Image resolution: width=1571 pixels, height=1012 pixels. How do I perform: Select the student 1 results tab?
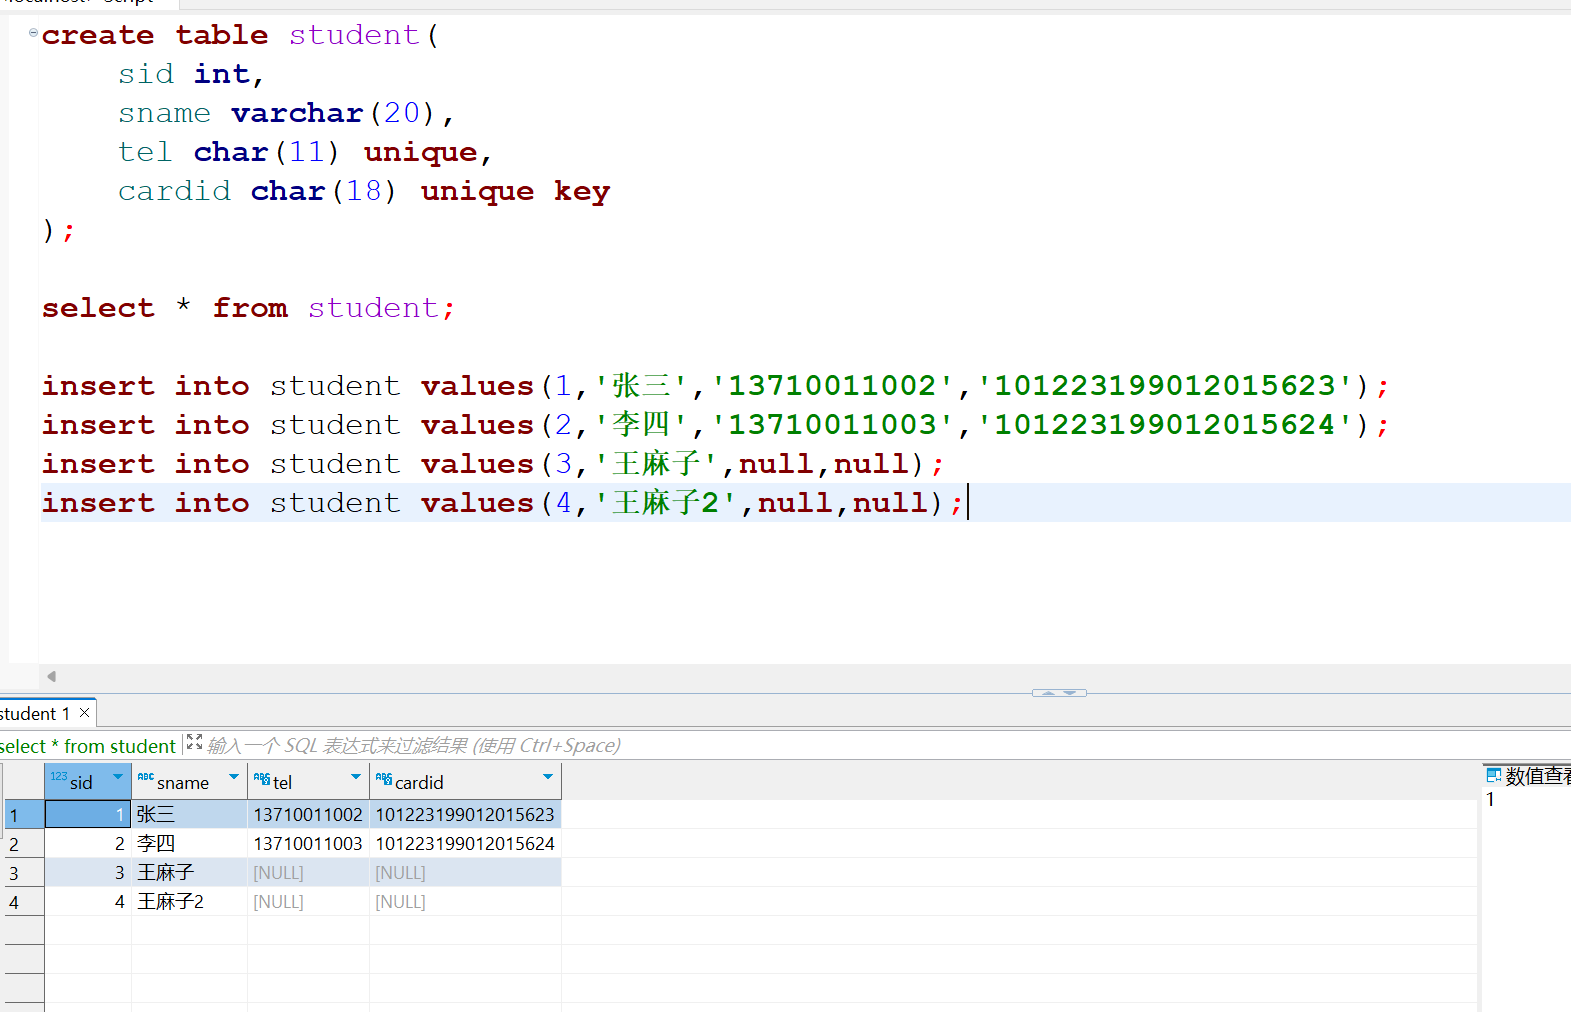click(x=35, y=714)
